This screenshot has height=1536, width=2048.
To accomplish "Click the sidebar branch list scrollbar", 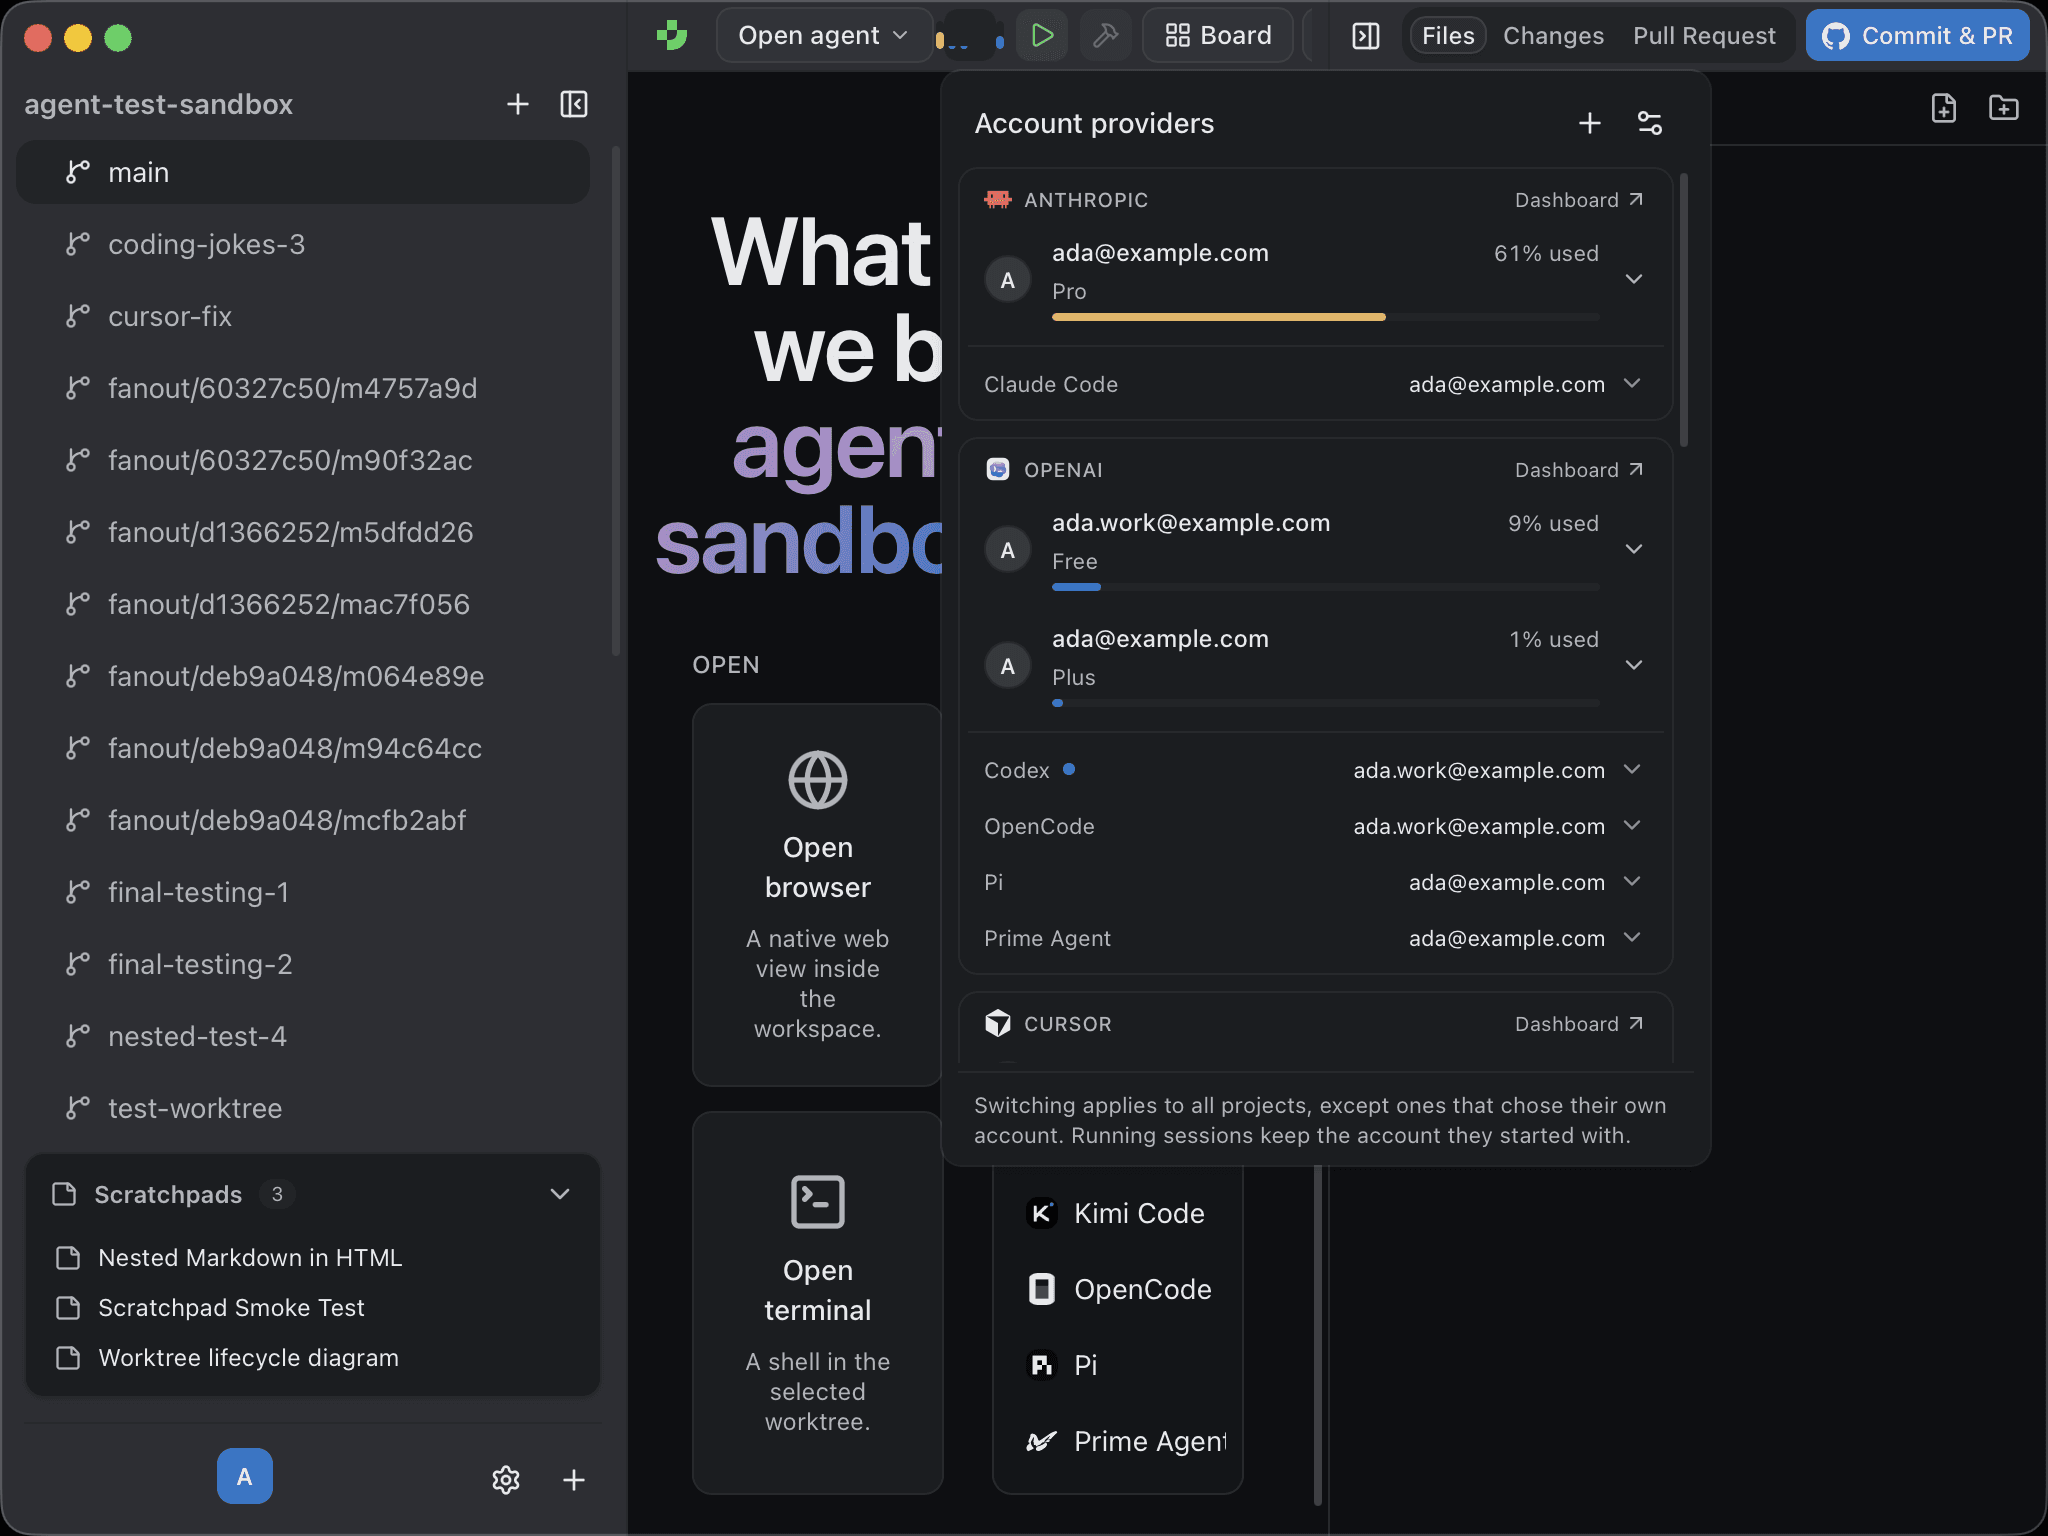I will tap(616, 400).
